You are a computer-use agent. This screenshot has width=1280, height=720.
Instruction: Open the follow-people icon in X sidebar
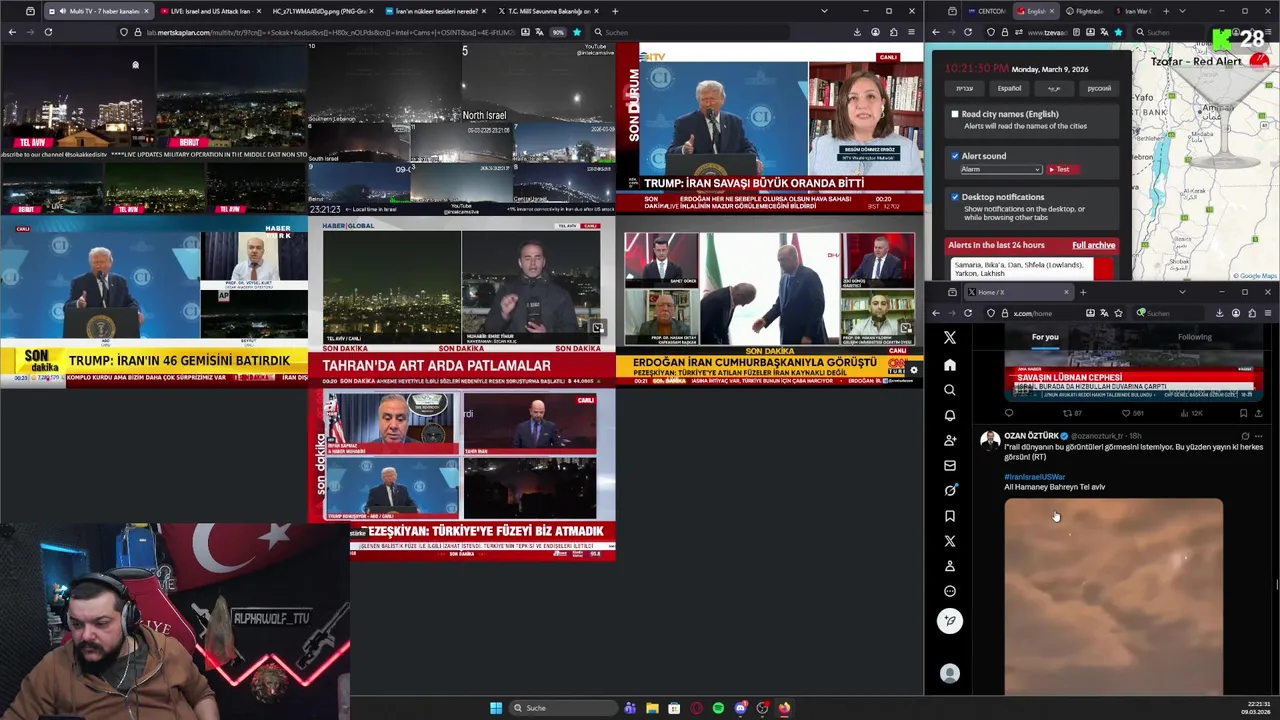[950, 440]
